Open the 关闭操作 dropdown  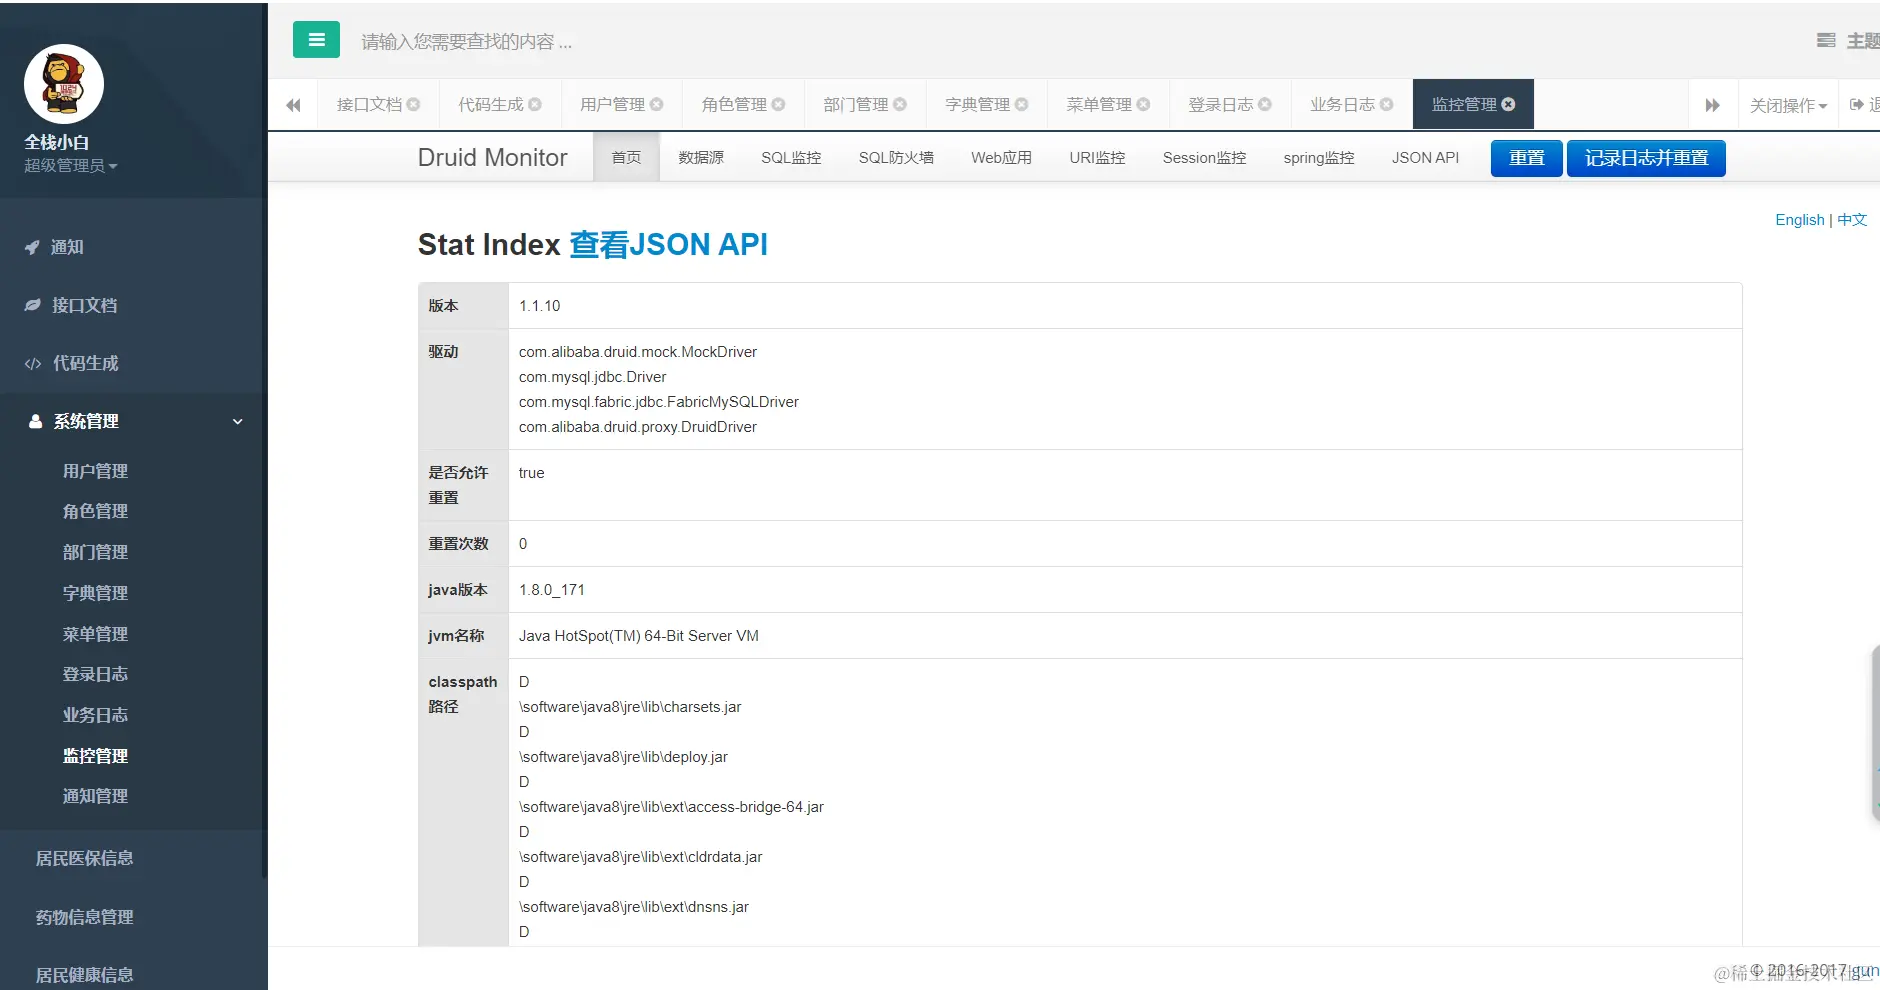(x=1788, y=105)
